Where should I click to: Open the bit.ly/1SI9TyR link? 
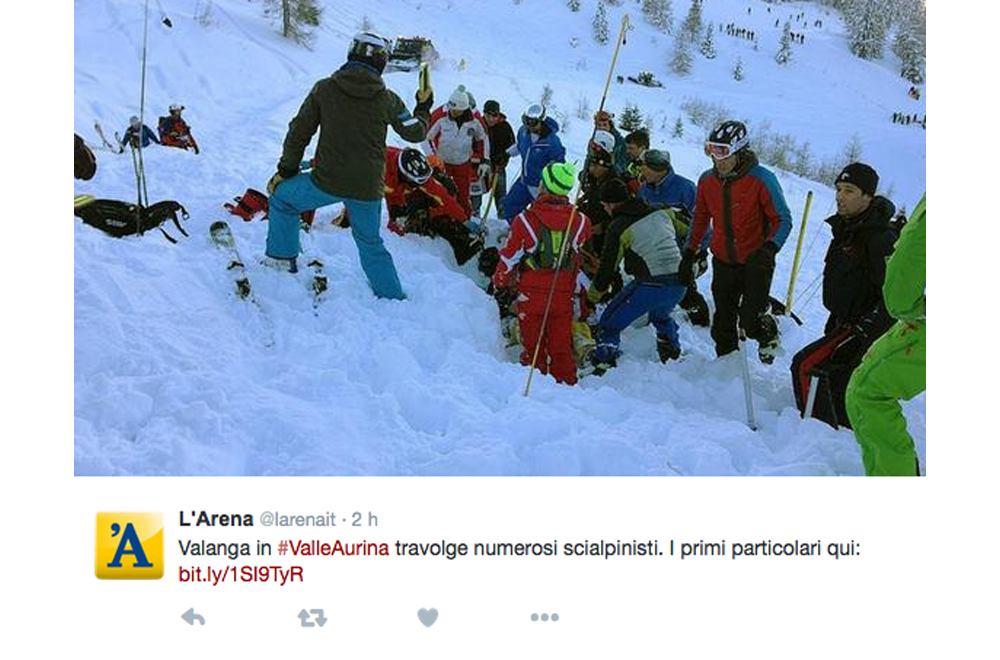click(x=240, y=575)
